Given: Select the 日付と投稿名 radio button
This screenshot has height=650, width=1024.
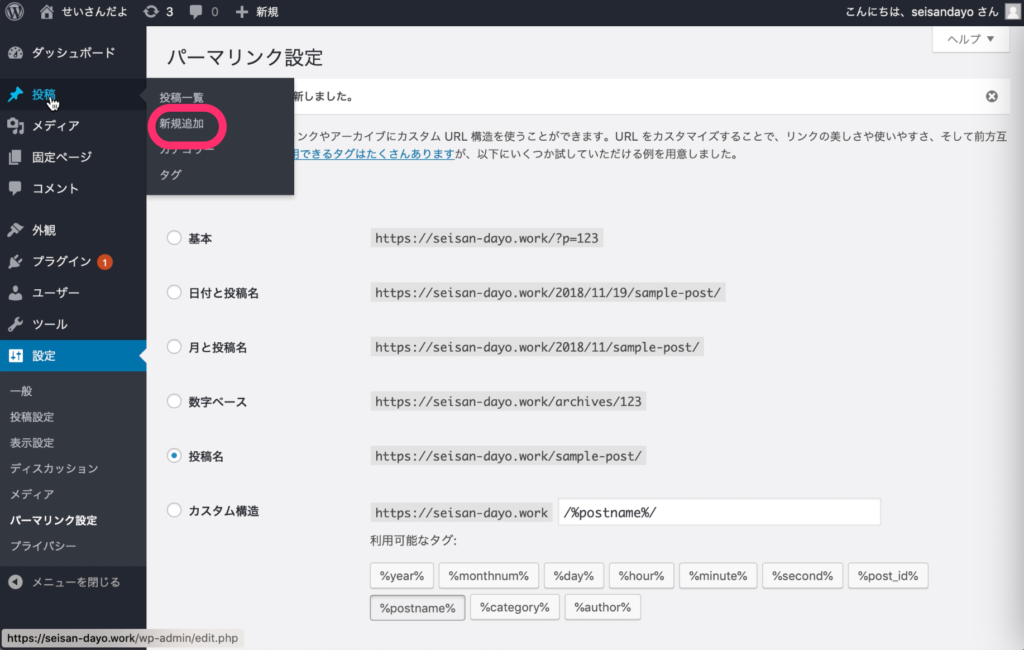Looking at the screenshot, I should tap(174, 293).
